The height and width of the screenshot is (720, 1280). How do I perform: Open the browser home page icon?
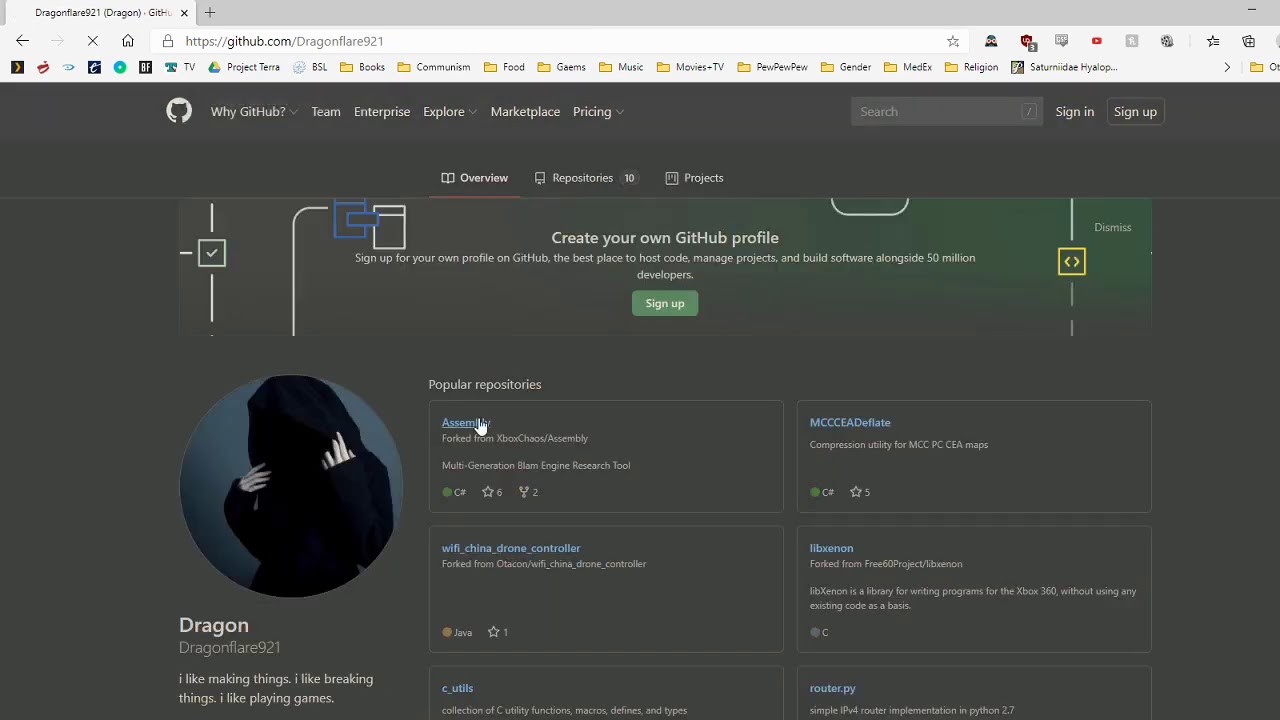click(128, 41)
